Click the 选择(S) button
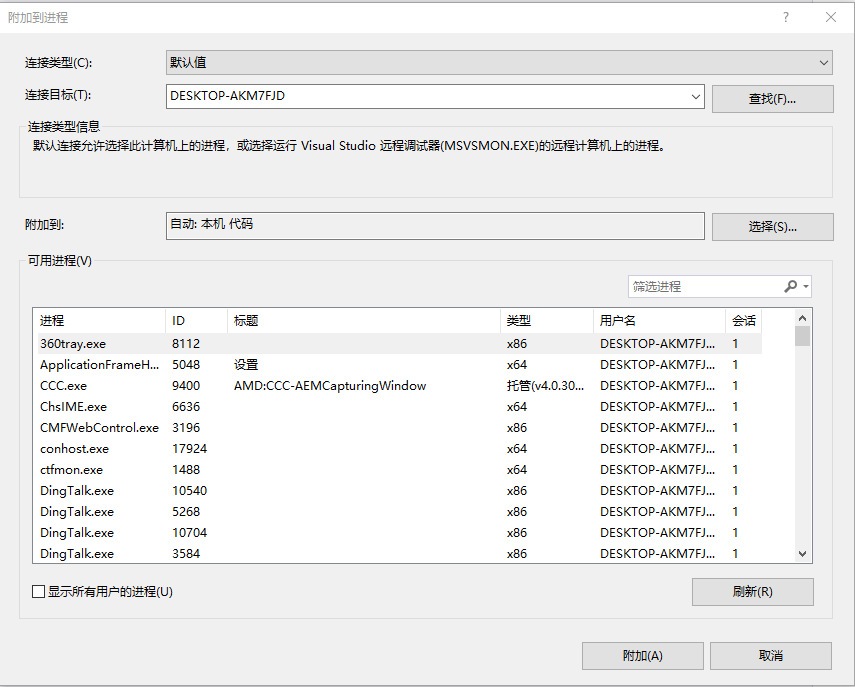This screenshot has width=855, height=687. (x=771, y=226)
